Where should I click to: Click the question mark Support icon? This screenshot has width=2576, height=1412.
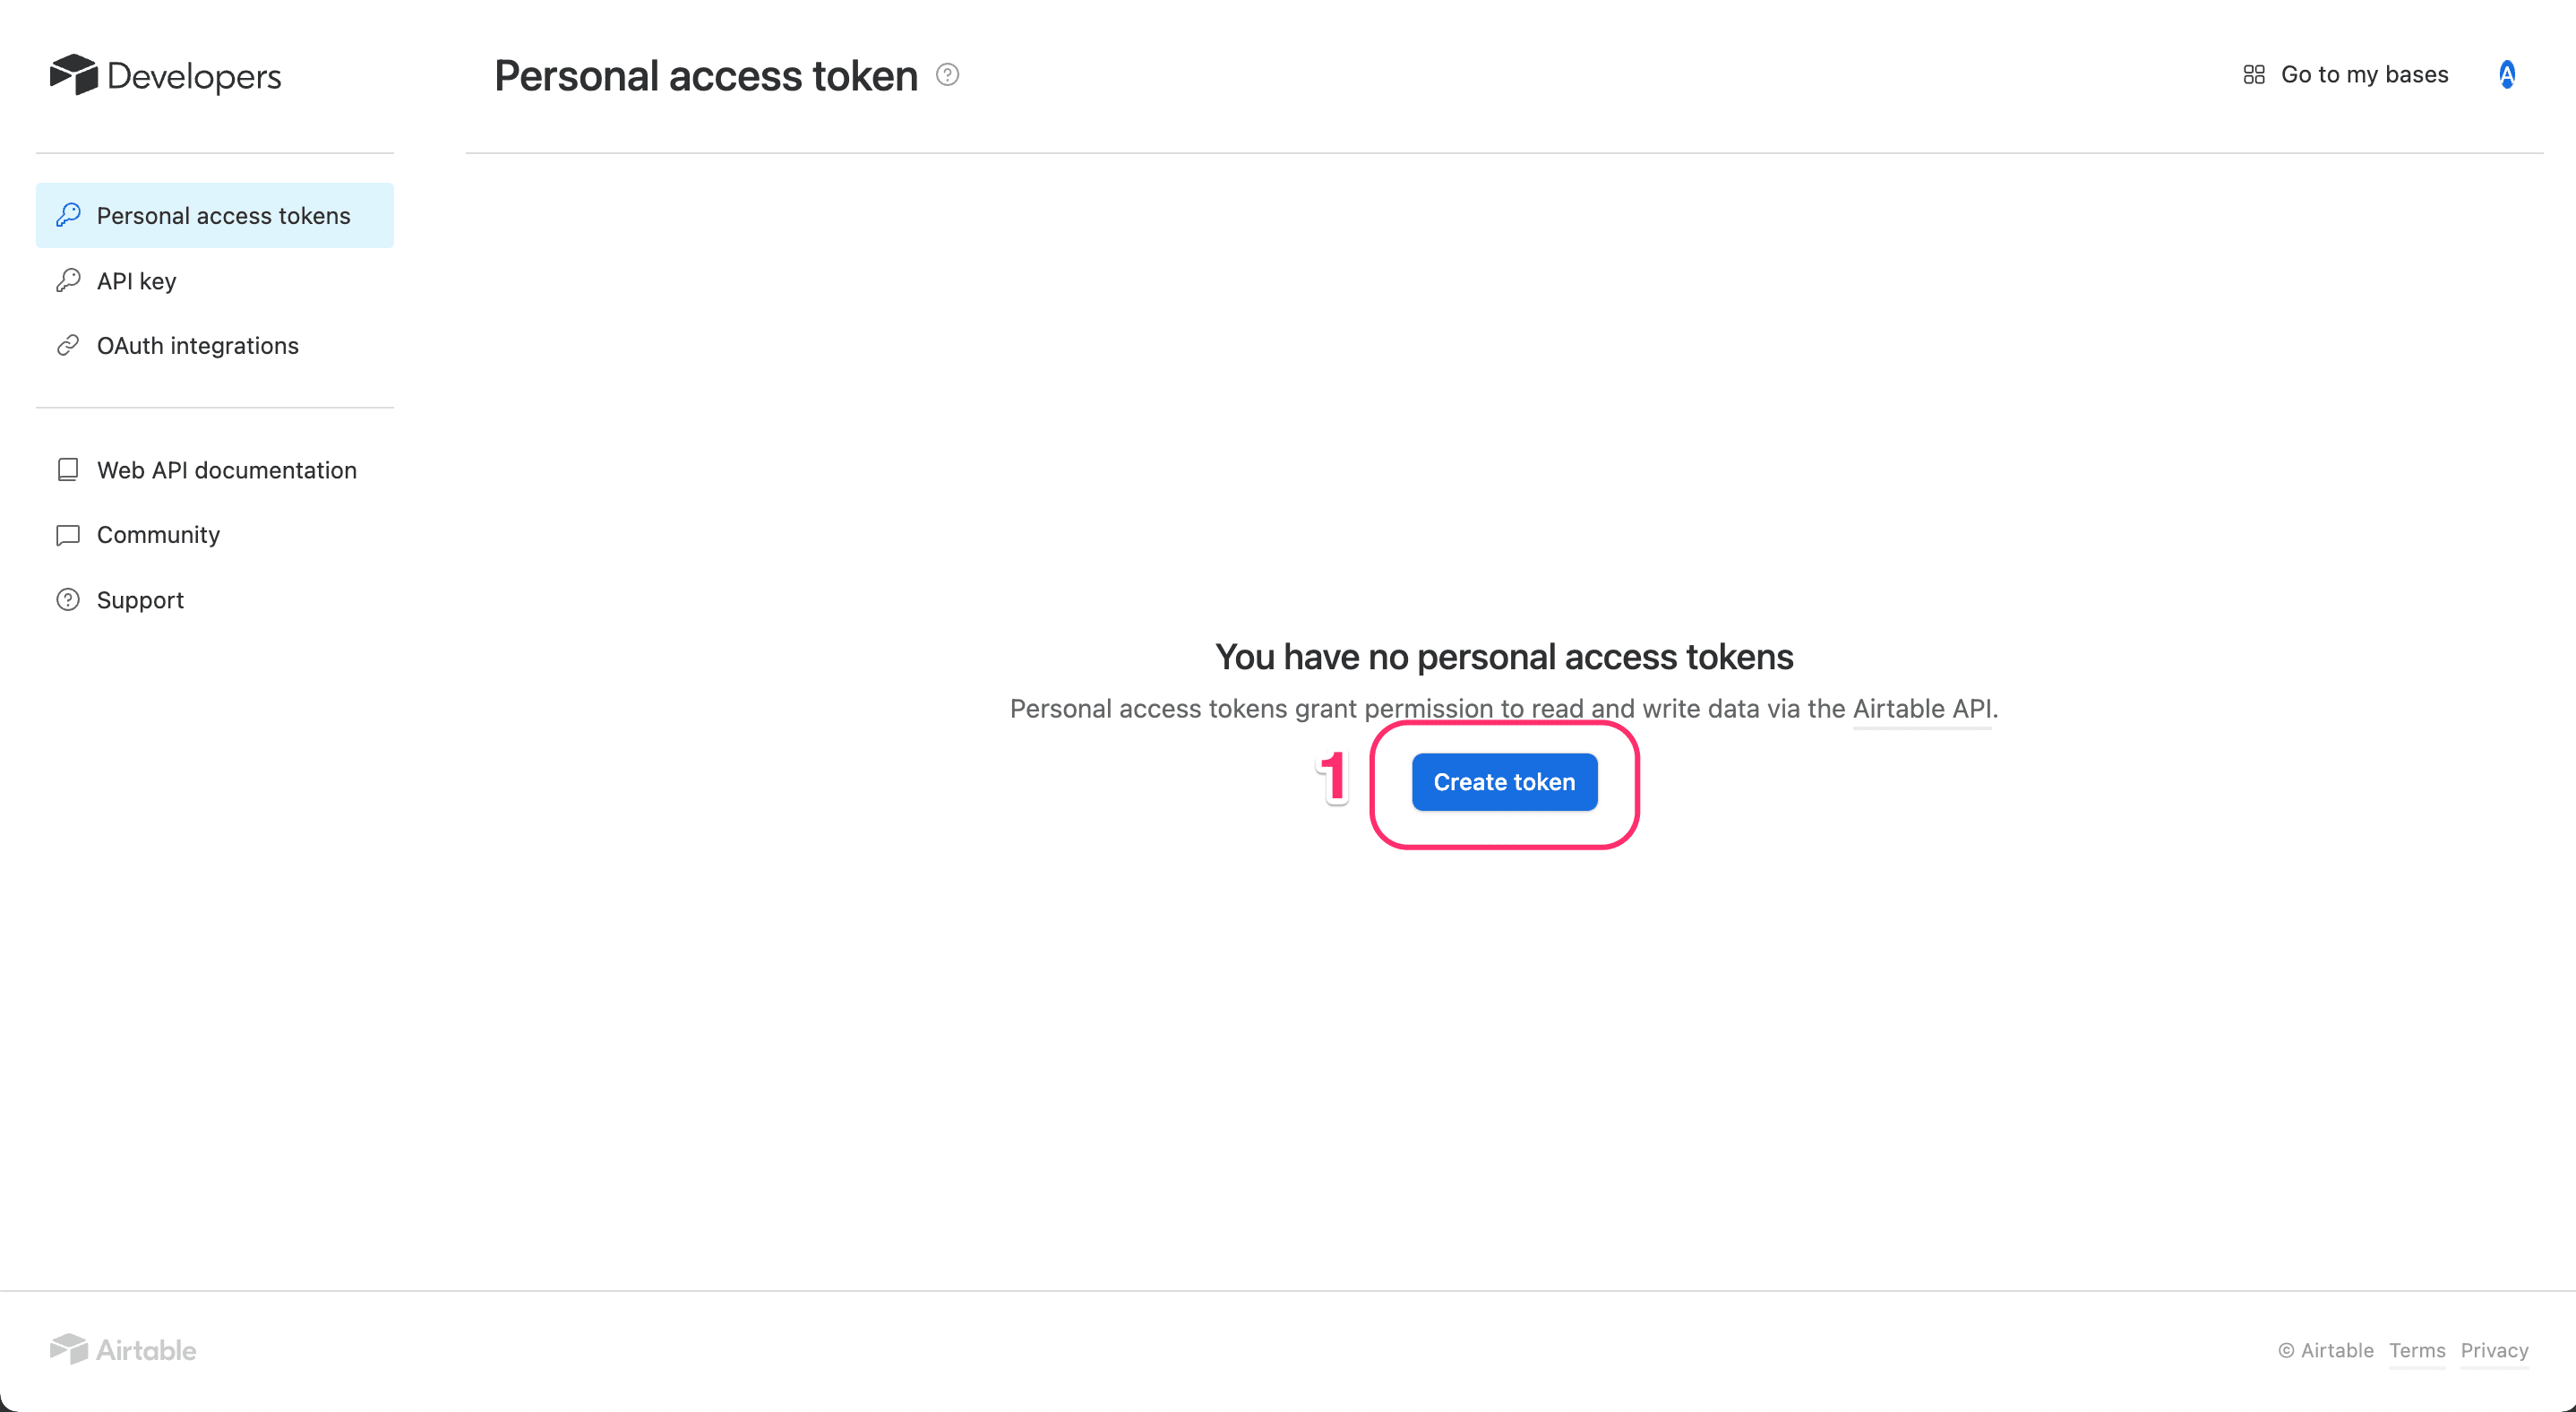[68, 600]
